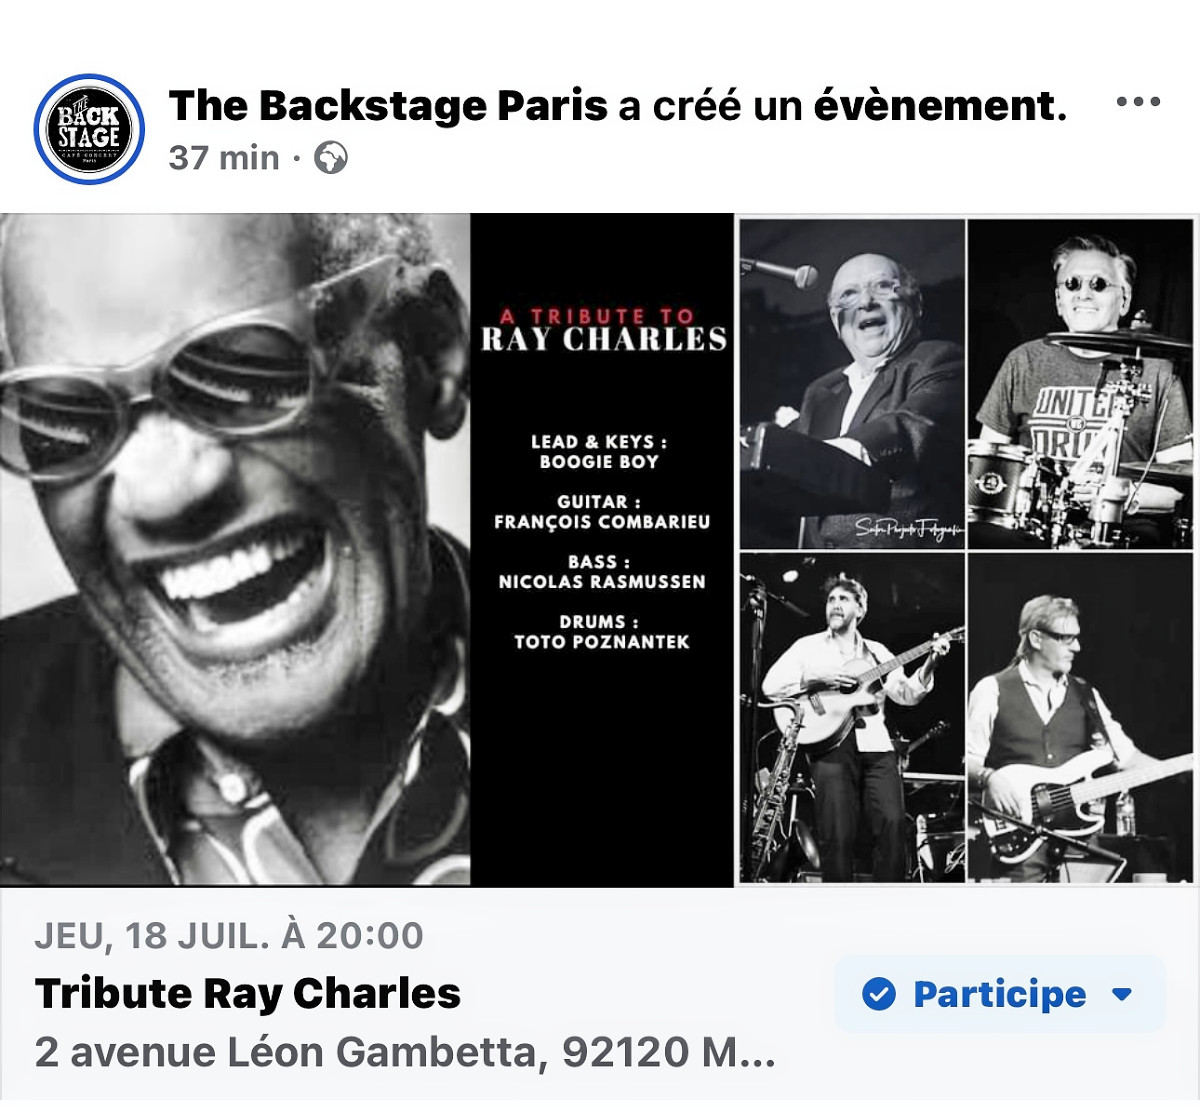The height and width of the screenshot is (1112, 1200).
Task: Open the bass player photo
Action: point(1081,717)
